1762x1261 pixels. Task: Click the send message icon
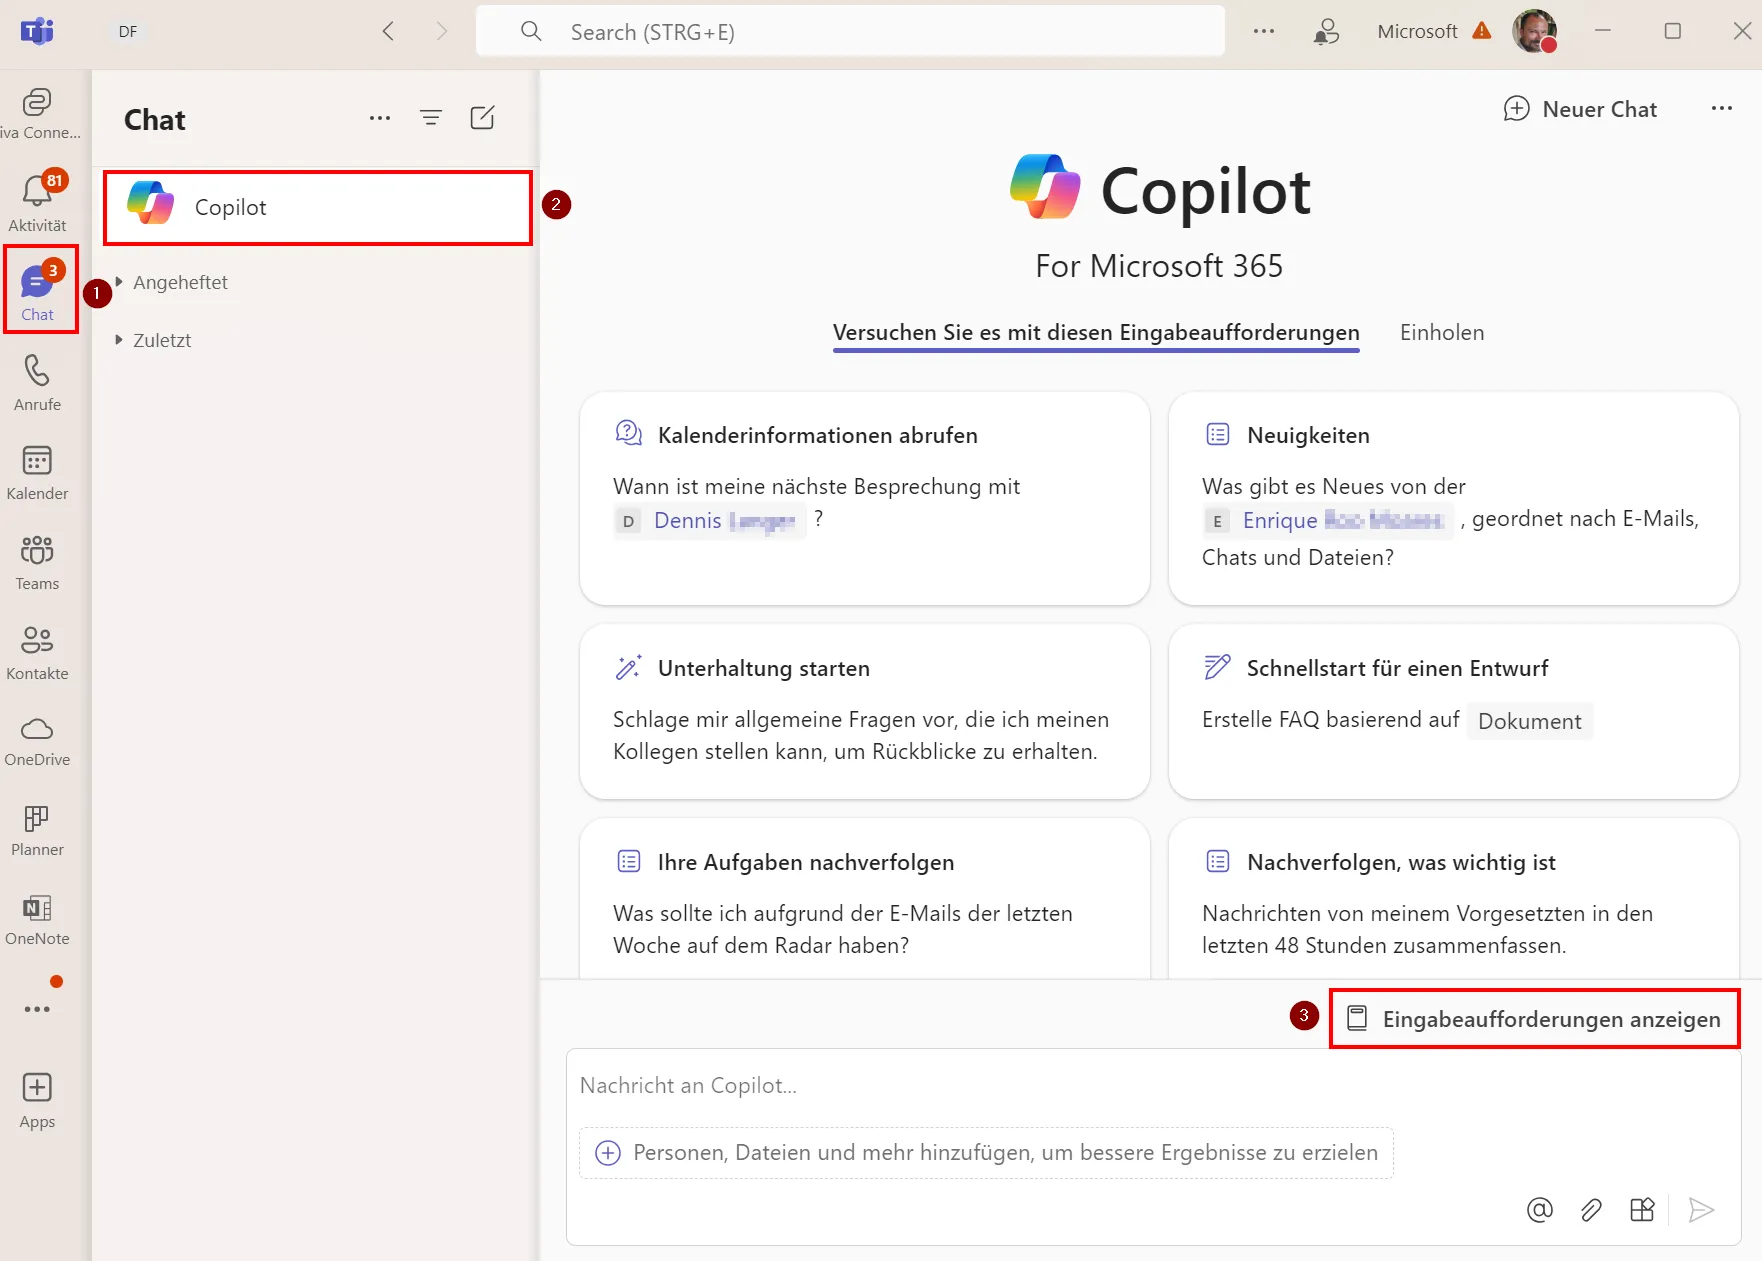tap(1703, 1210)
